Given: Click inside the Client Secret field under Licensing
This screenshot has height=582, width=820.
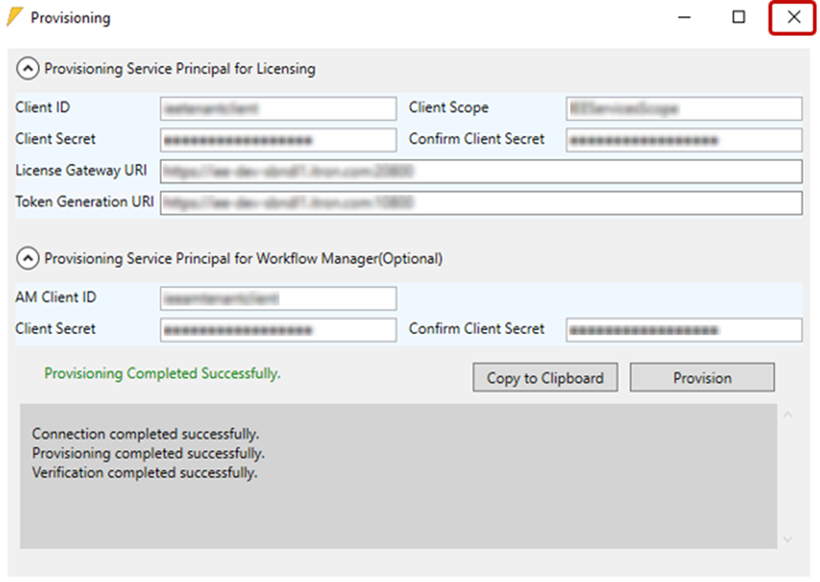Looking at the screenshot, I should [x=278, y=139].
